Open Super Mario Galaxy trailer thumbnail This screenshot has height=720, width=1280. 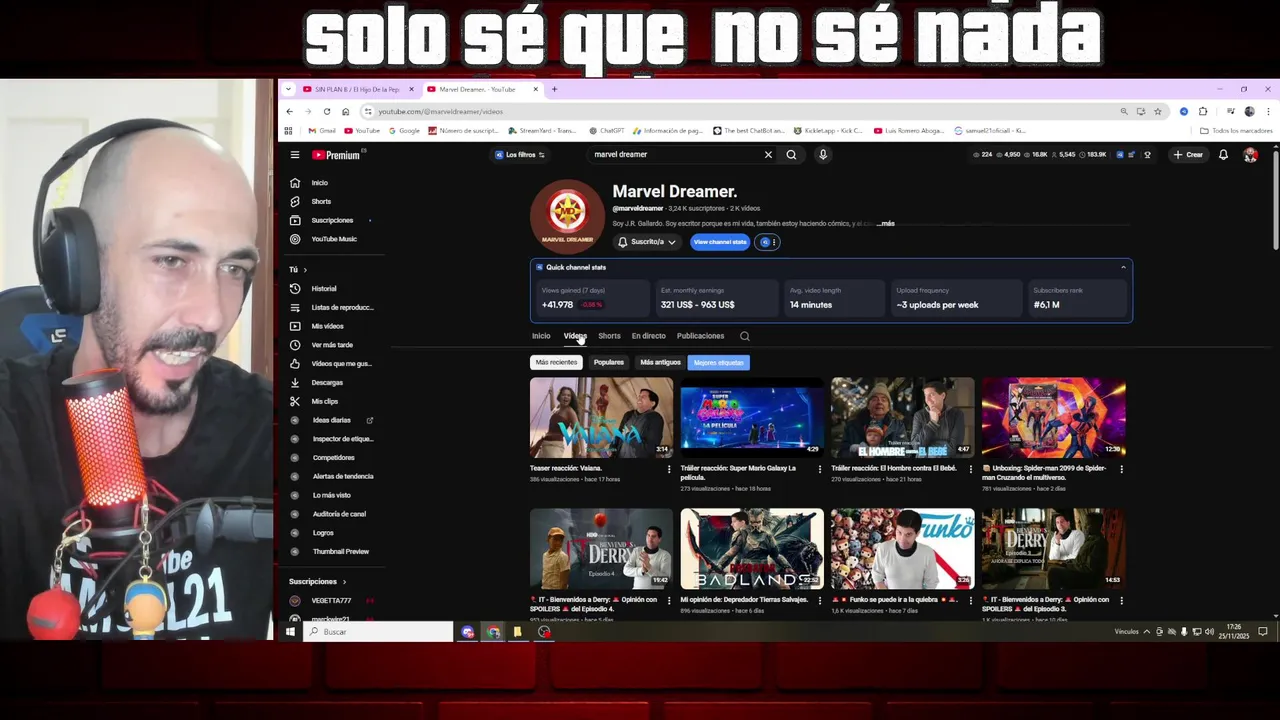(752, 417)
